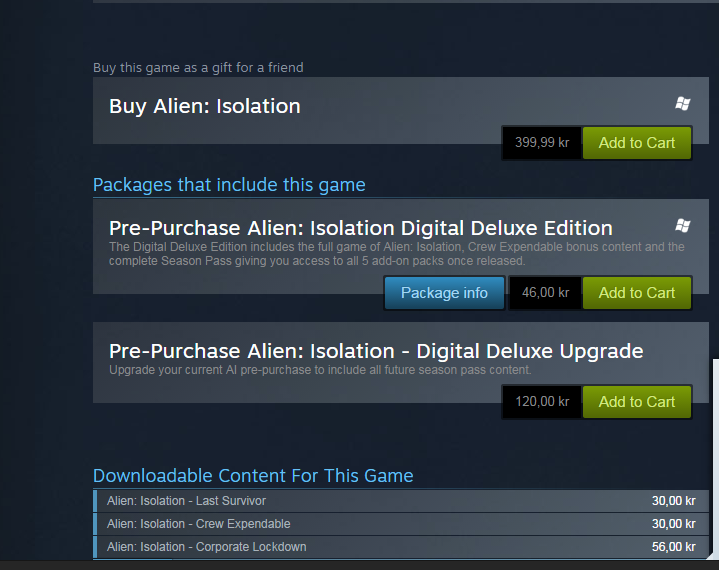719x575 pixels.
Task: Open the Last Survivor DLC row
Action: point(401,501)
